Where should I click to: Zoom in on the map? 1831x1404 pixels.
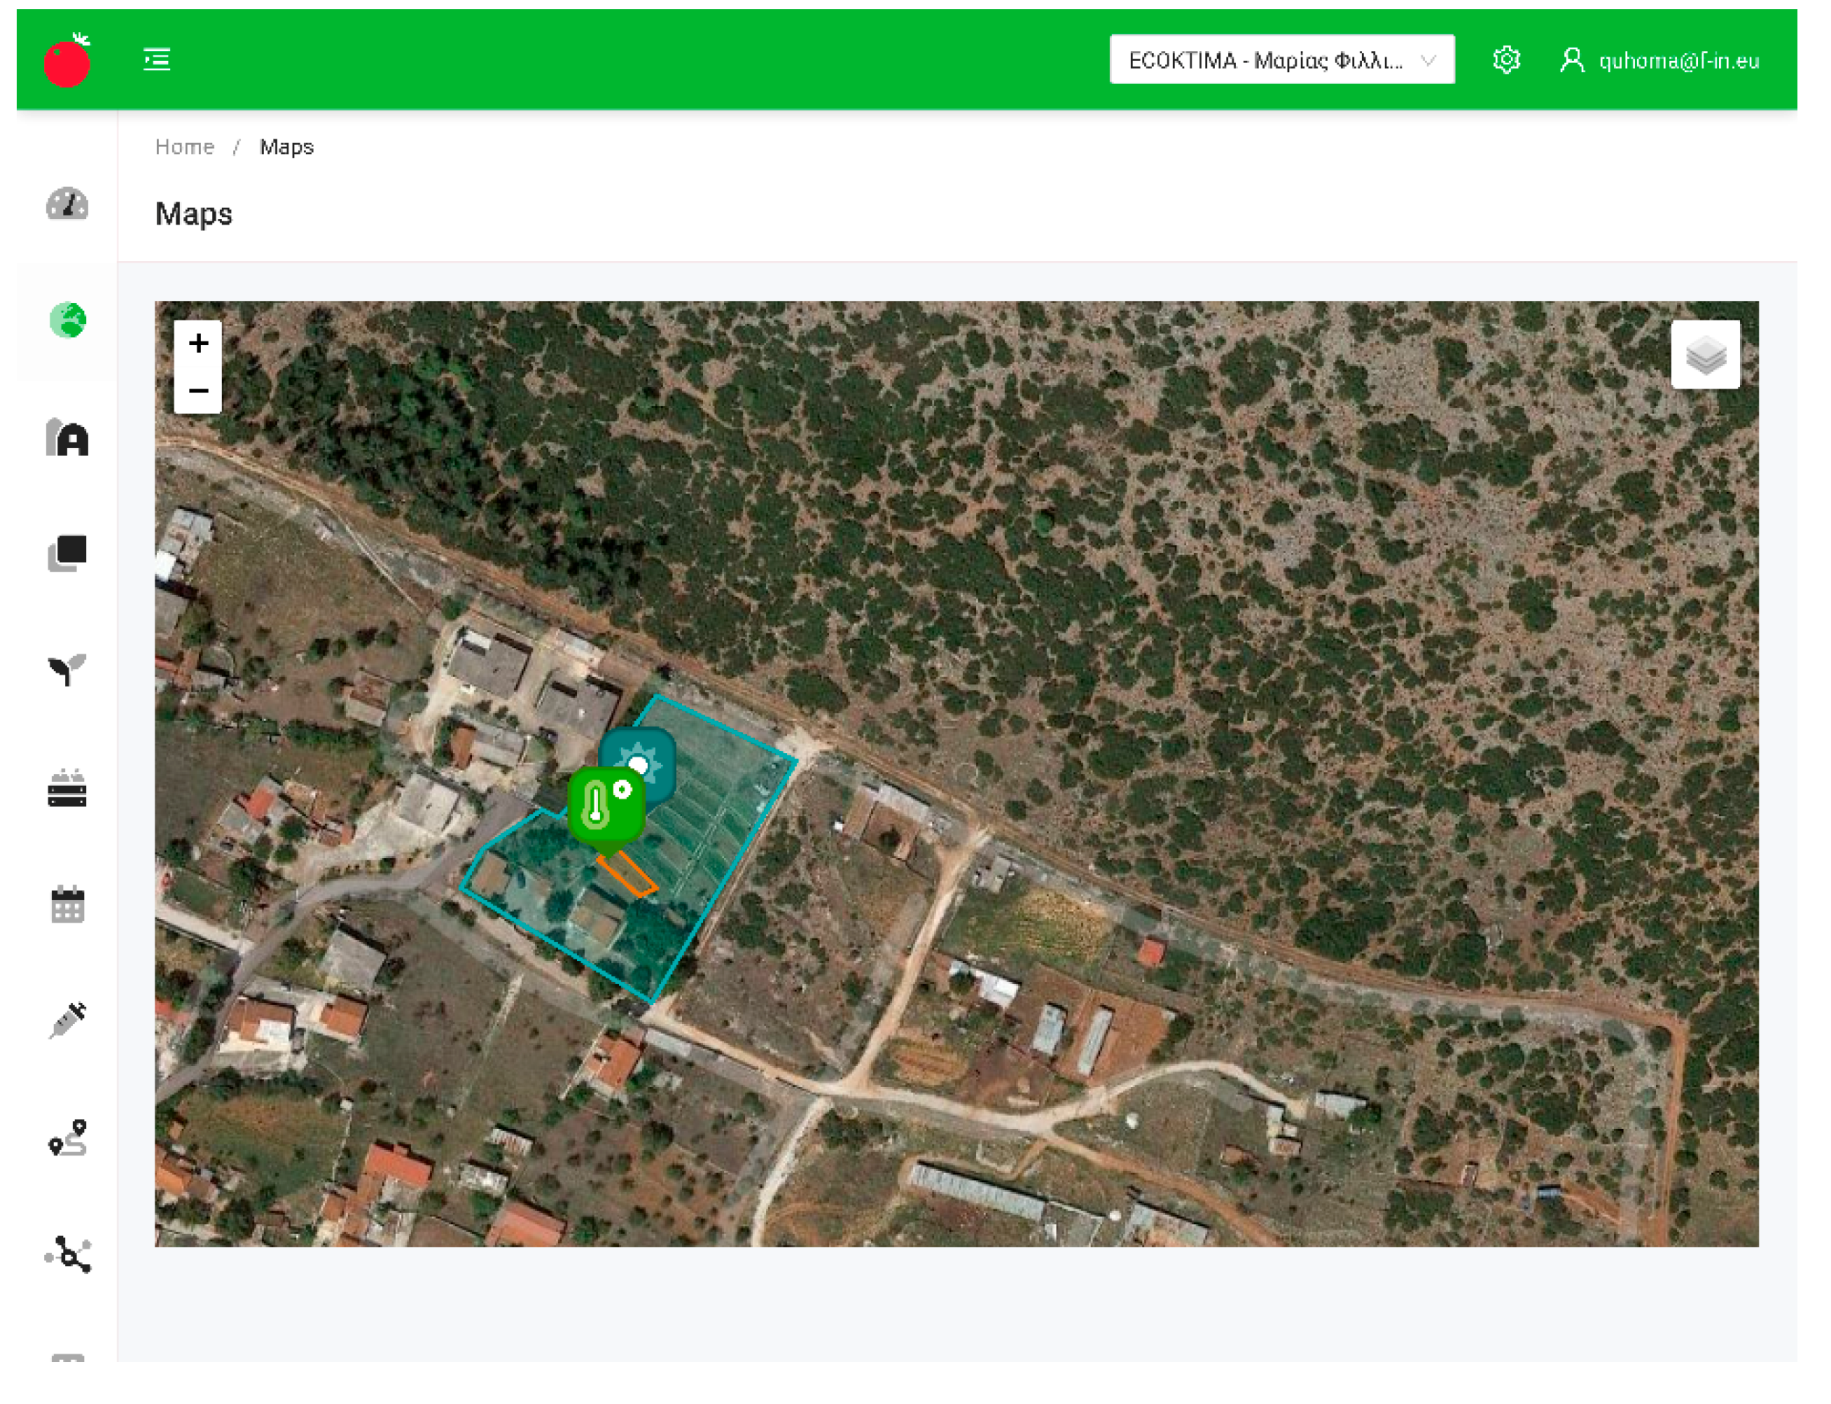[198, 344]
